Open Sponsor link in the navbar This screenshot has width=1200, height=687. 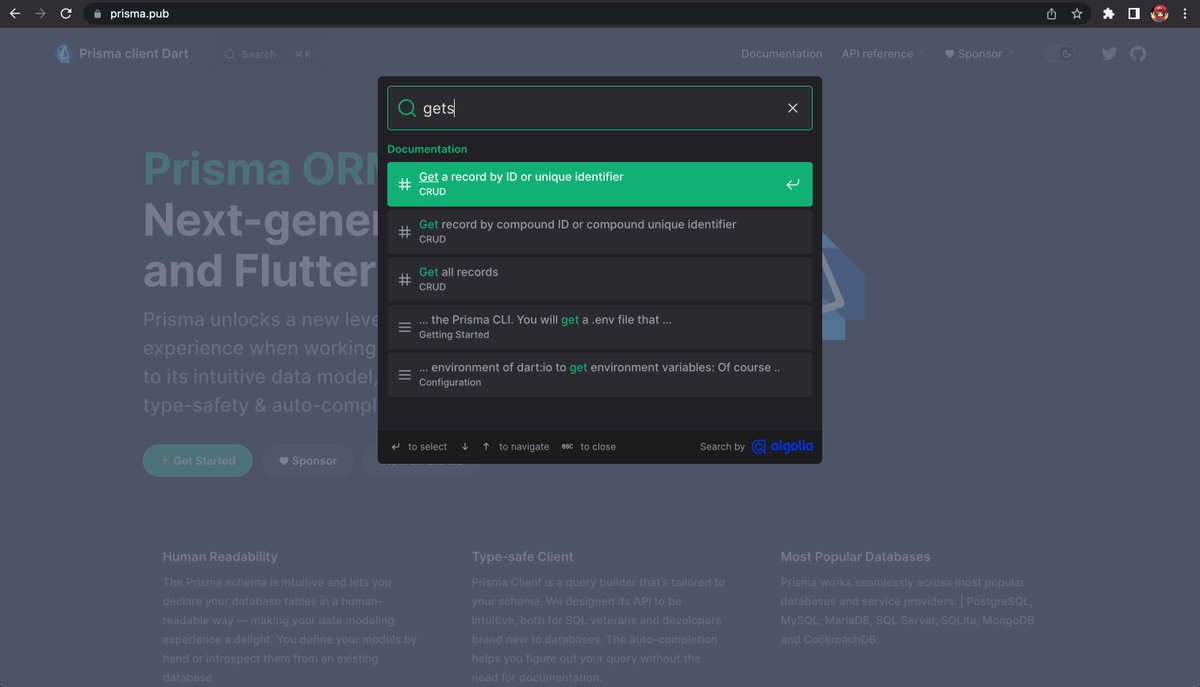coord(979,54)
